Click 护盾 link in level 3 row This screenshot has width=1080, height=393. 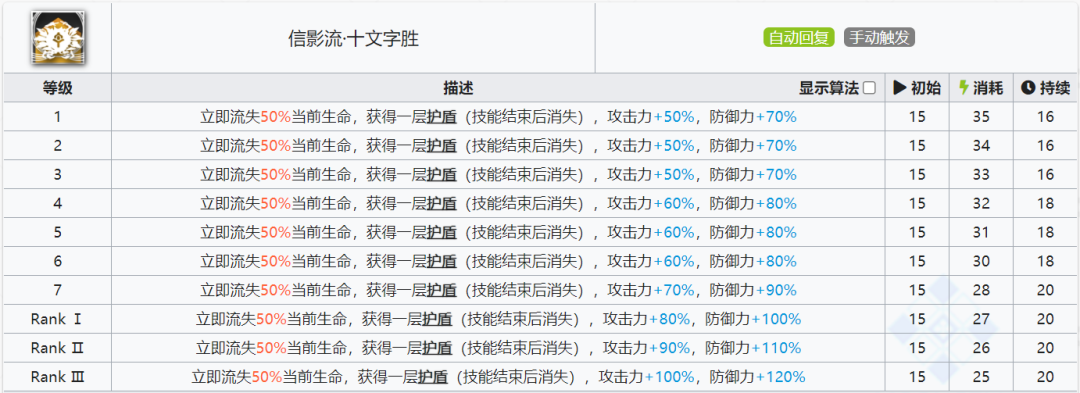pyautogui.click(x=441, y=175)
